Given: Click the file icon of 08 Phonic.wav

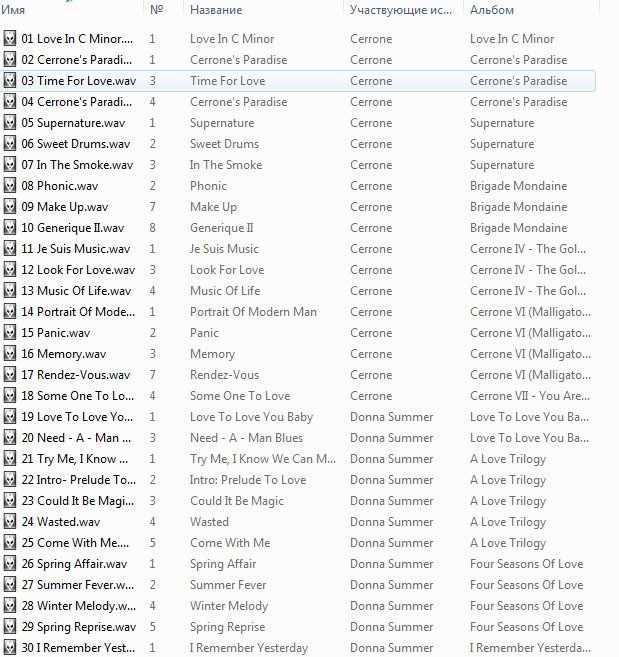Looking at the screenshot, I should click(10, 186).
